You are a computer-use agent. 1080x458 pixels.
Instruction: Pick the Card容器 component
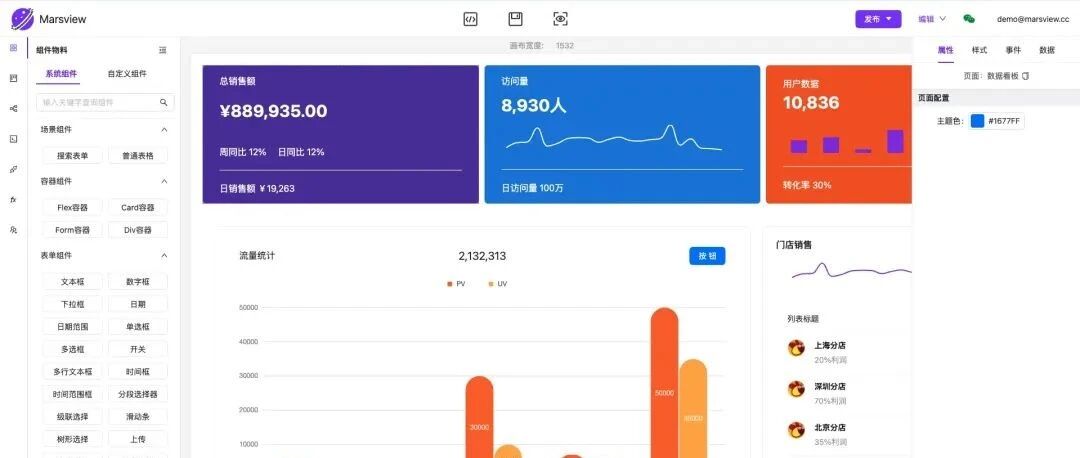pos(138,207)
